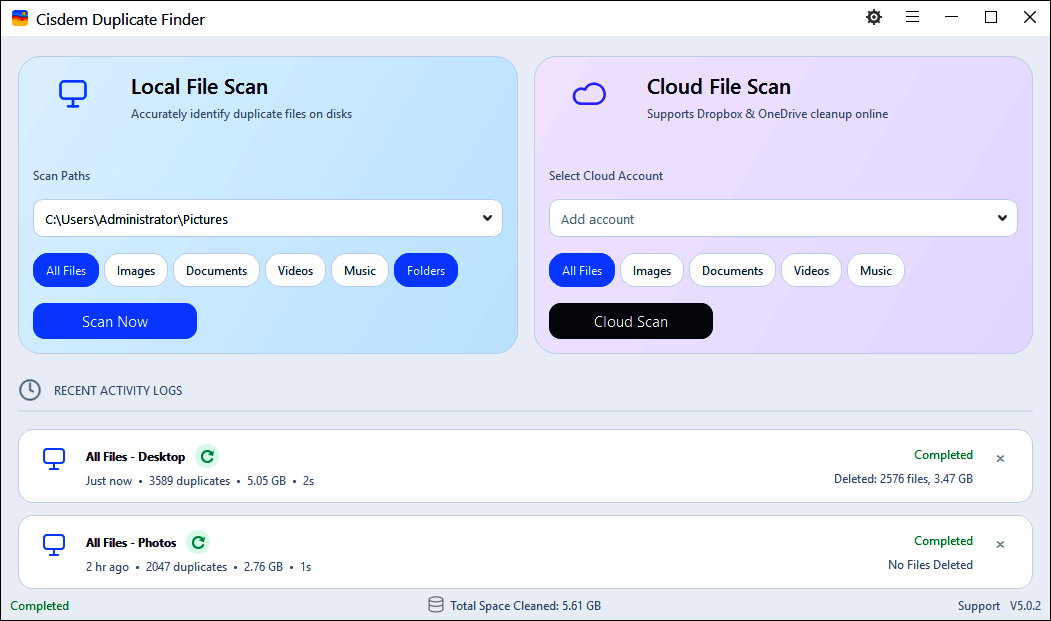Click the '3589 duplicates' text

coord(189,481)
